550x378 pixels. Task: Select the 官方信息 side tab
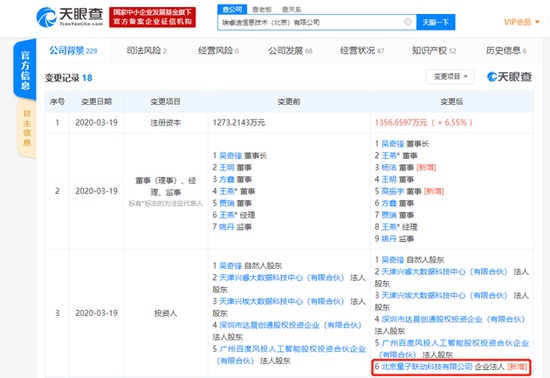pyautogui.click(x=25, y=69)
